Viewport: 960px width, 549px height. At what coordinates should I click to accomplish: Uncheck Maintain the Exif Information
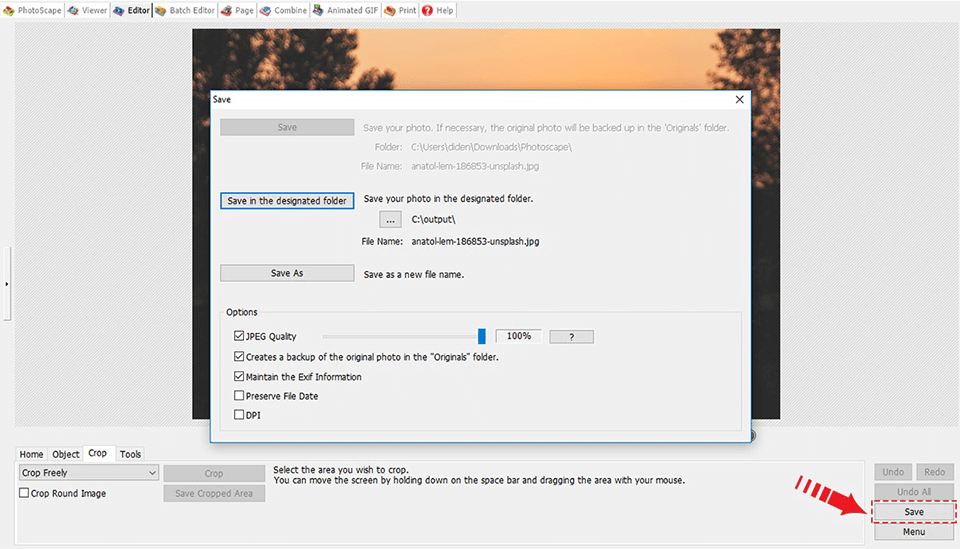click(x=239, y=377)
